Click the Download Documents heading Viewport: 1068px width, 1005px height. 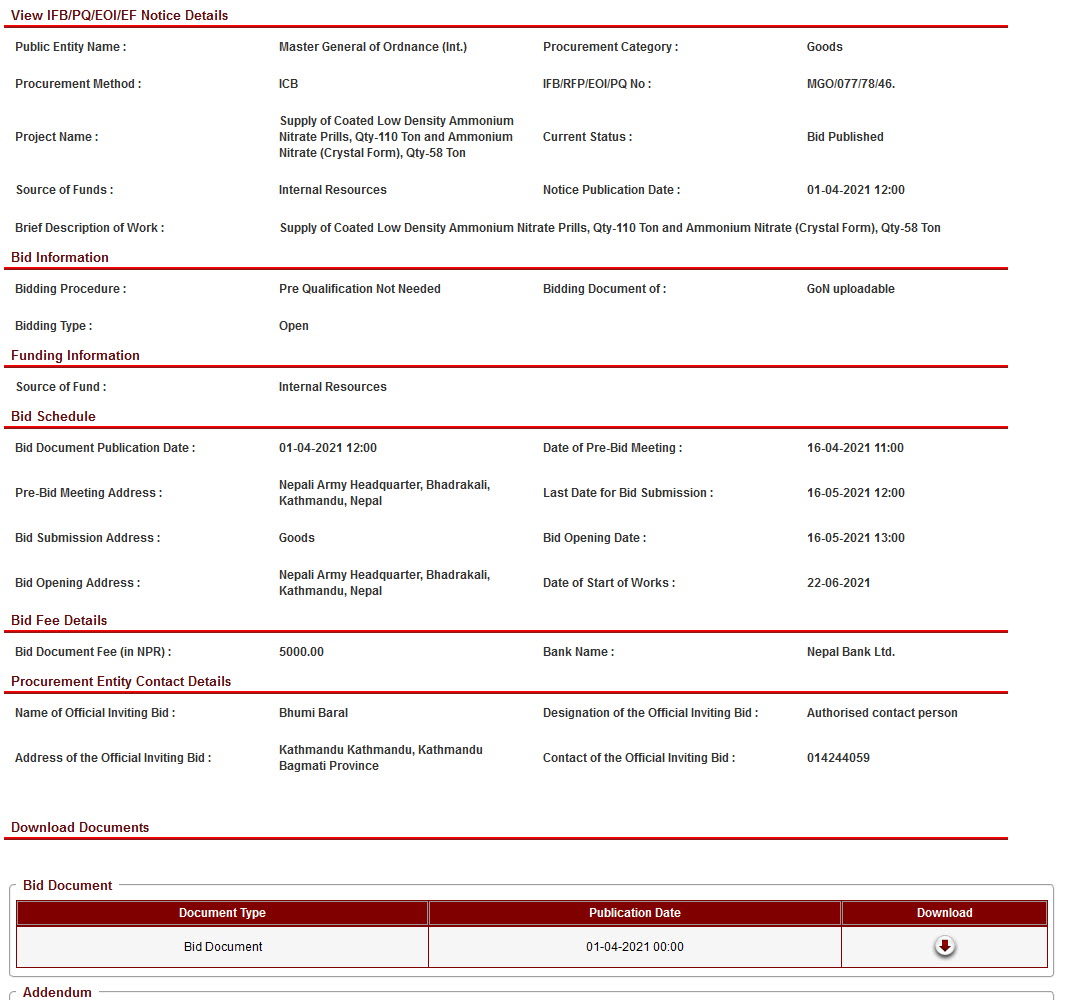[x=80, y=827]
